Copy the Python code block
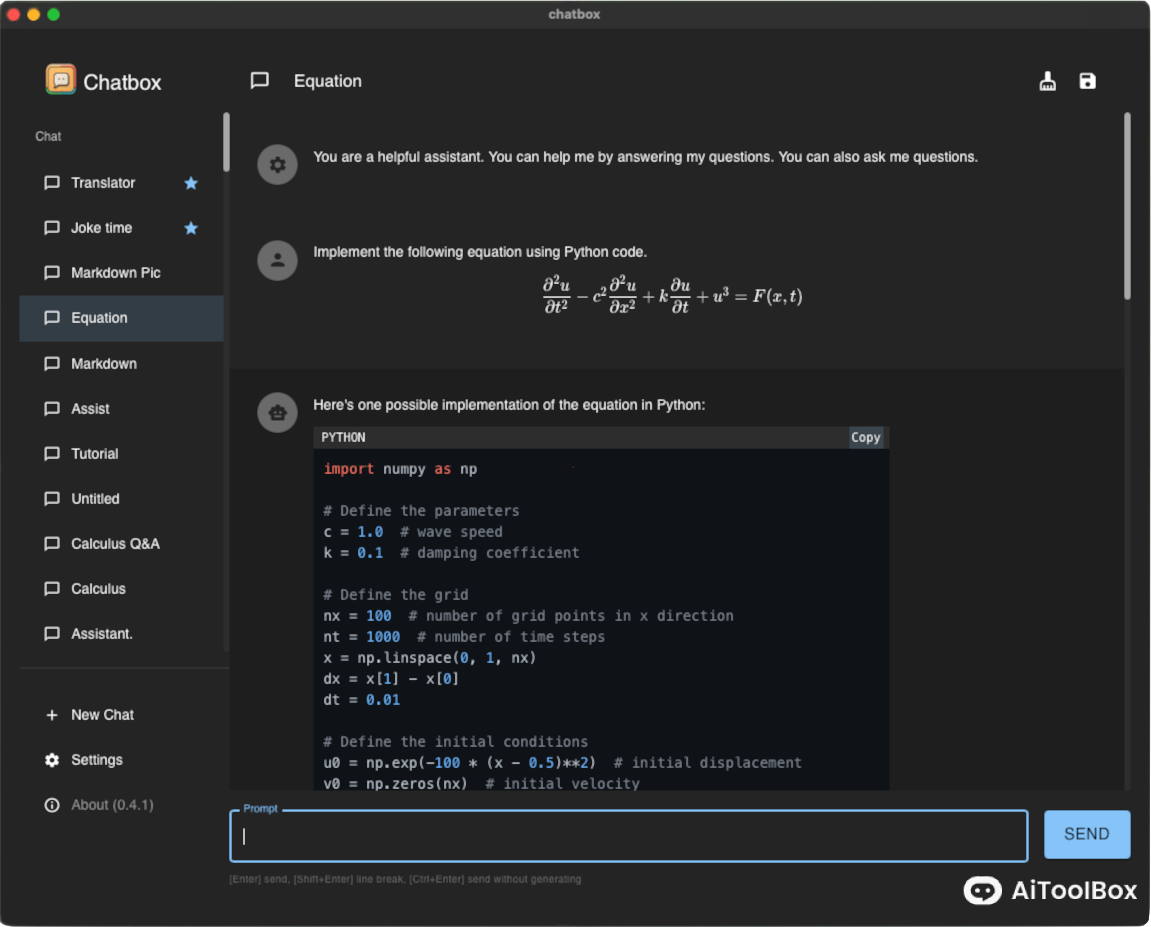This screenshot has height=927, width=1151. pos(865,437)
